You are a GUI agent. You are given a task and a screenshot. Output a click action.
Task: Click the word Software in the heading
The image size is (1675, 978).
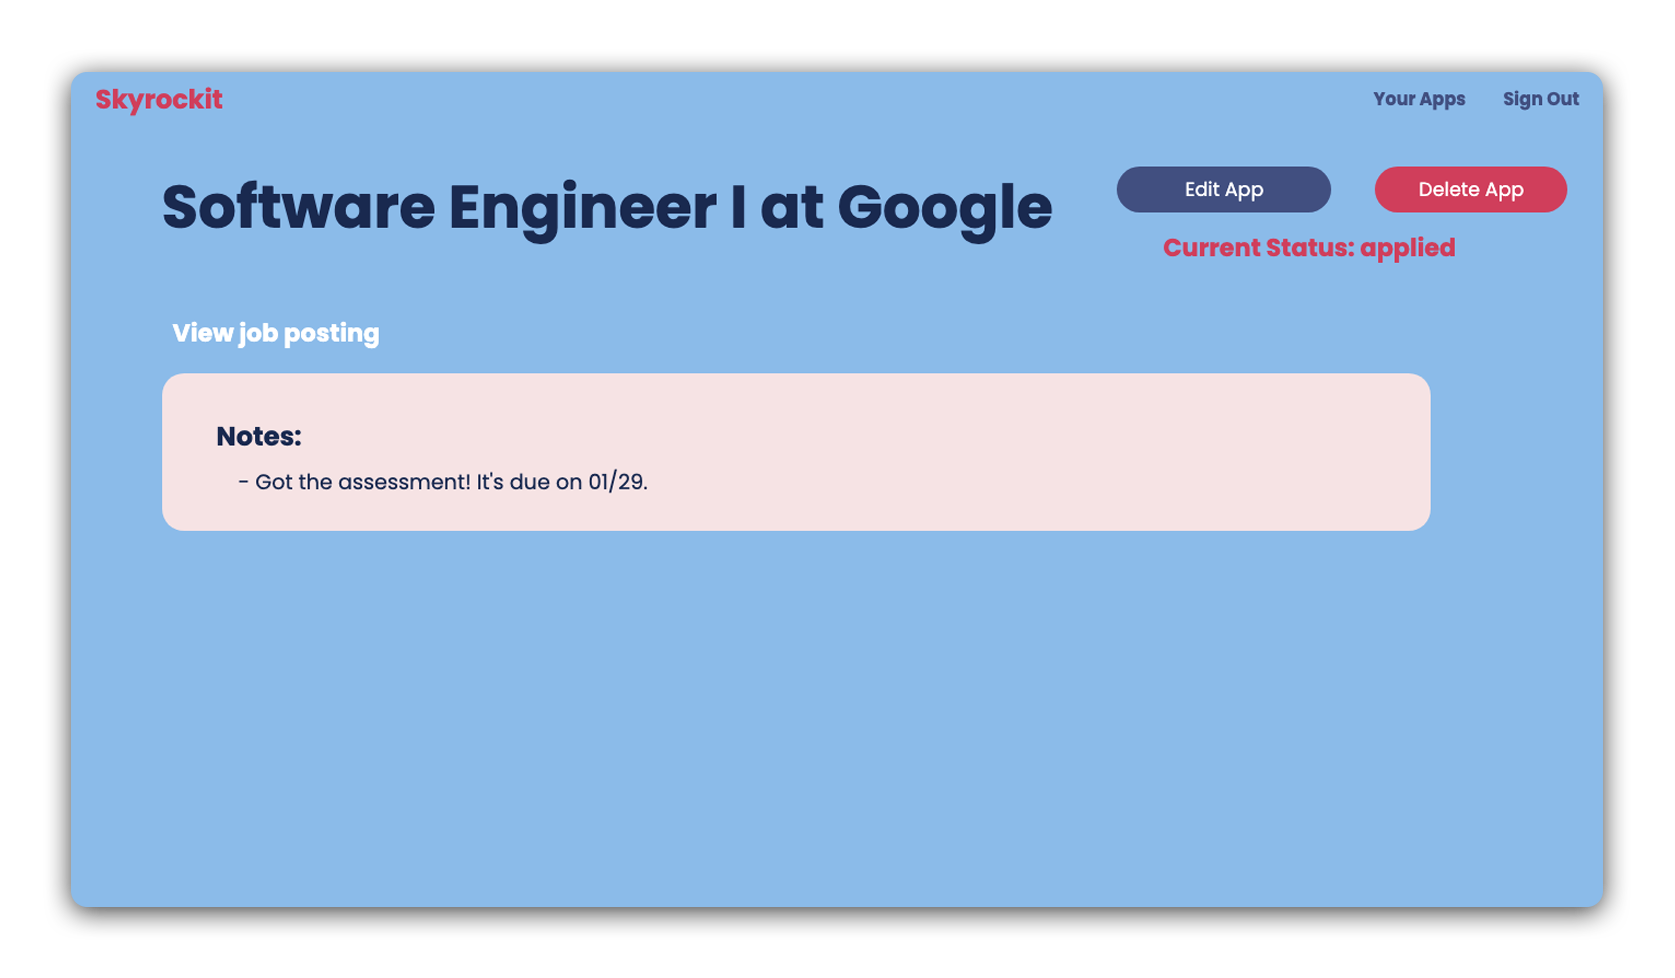298,207
